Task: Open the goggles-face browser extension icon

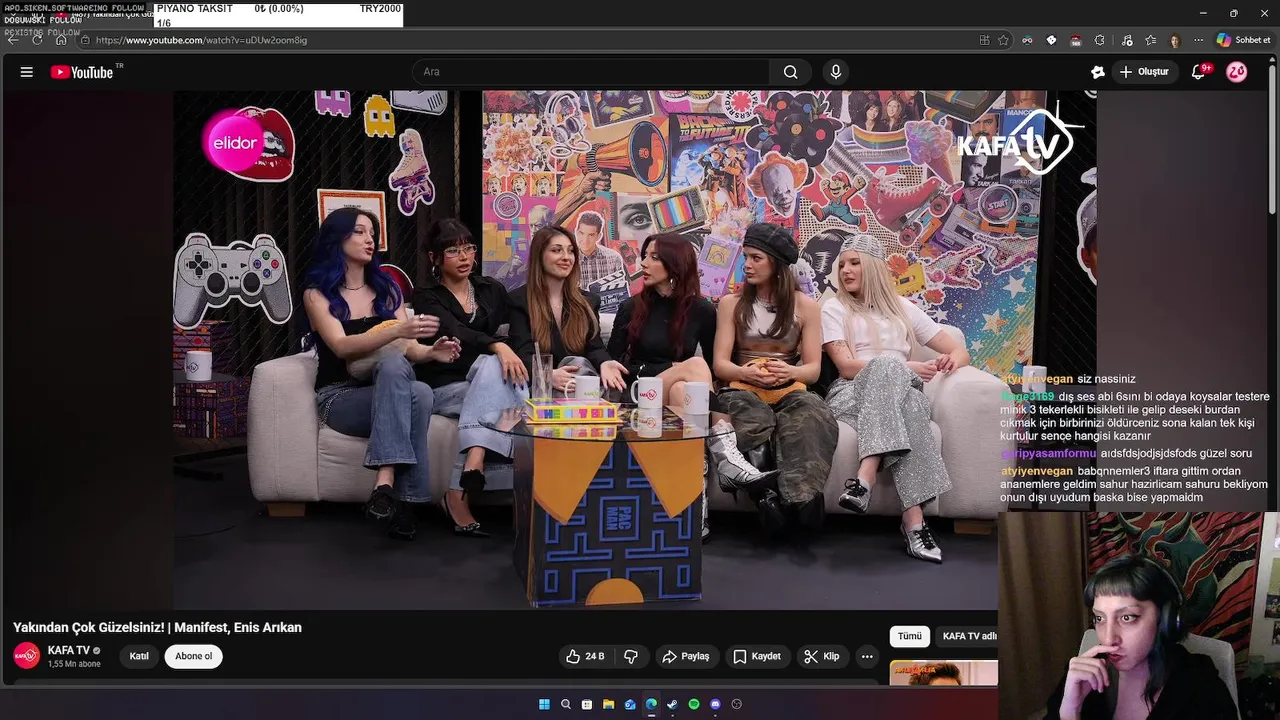Action: [1027, 40]
